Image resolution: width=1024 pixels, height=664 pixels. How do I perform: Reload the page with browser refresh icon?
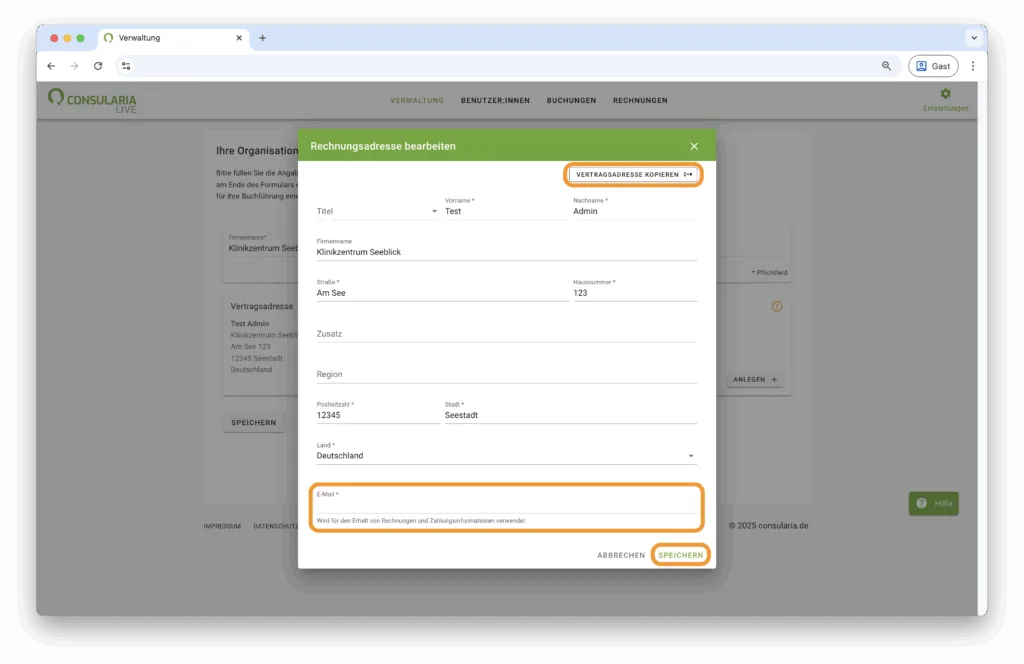click(x=98, y=66)
